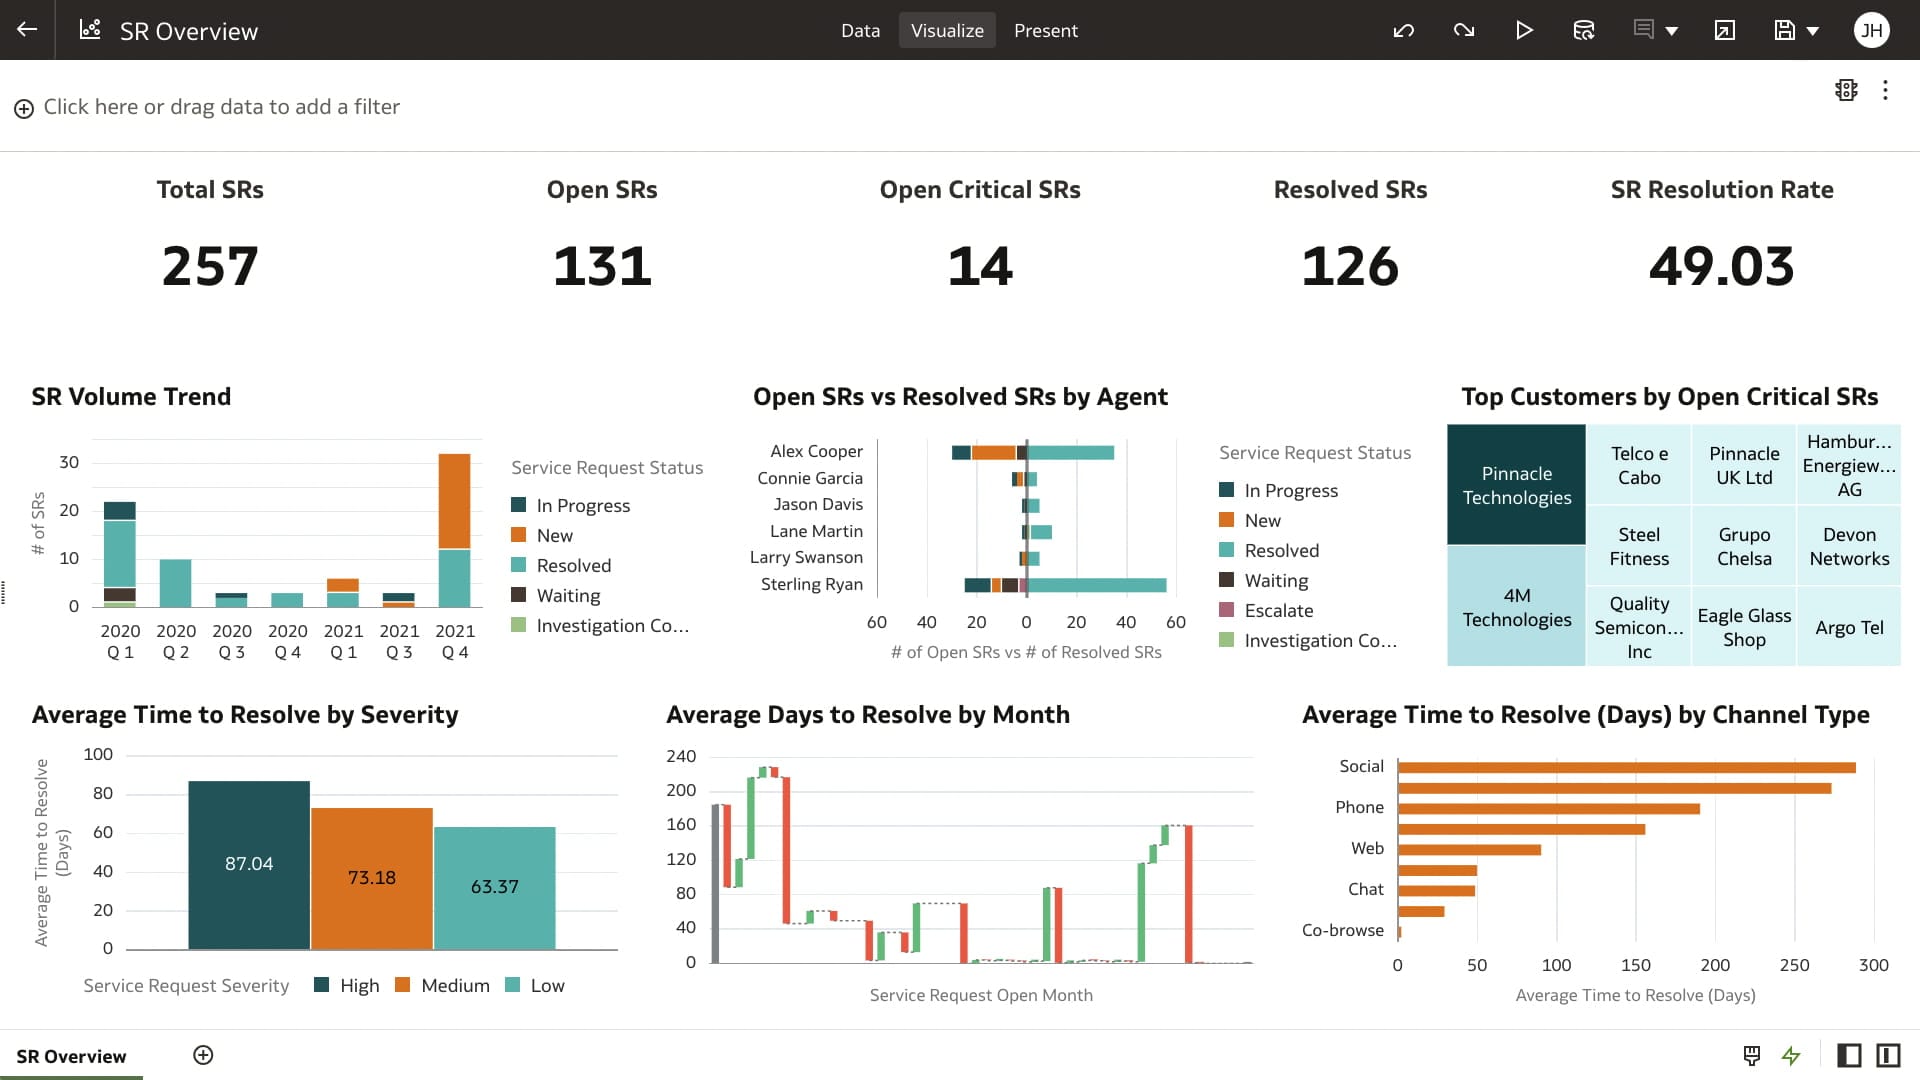Open the JH user profile avatar
The image size is (1920, 1080).
point(1871,30)
